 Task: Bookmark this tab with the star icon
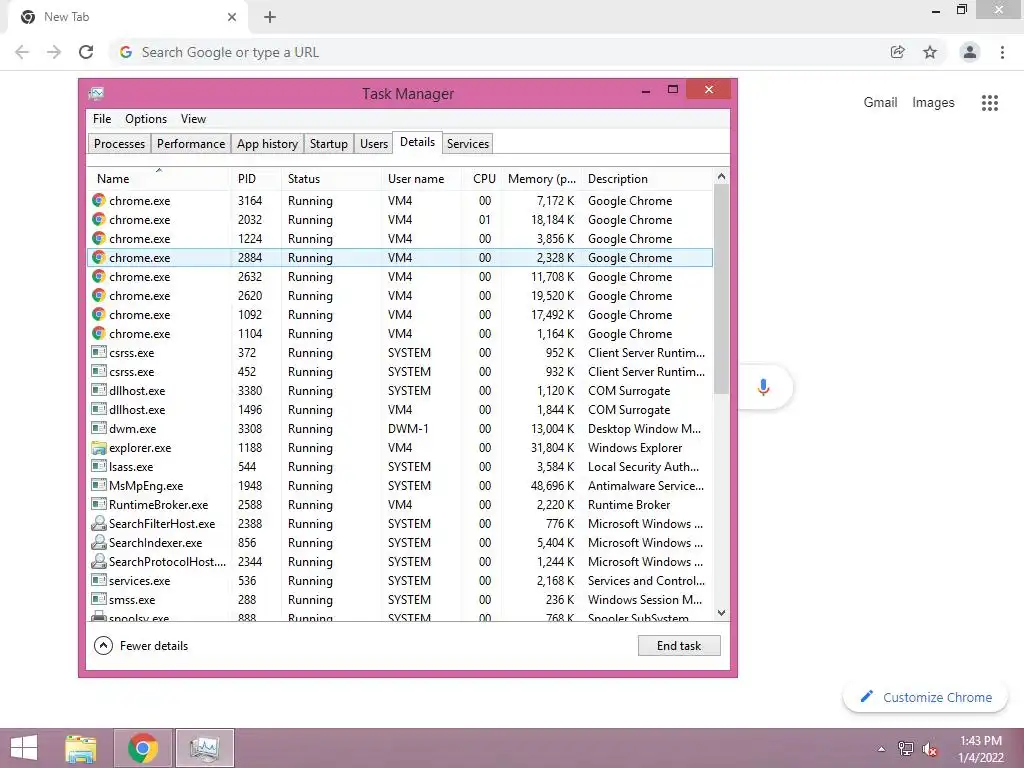coord(930,52)
